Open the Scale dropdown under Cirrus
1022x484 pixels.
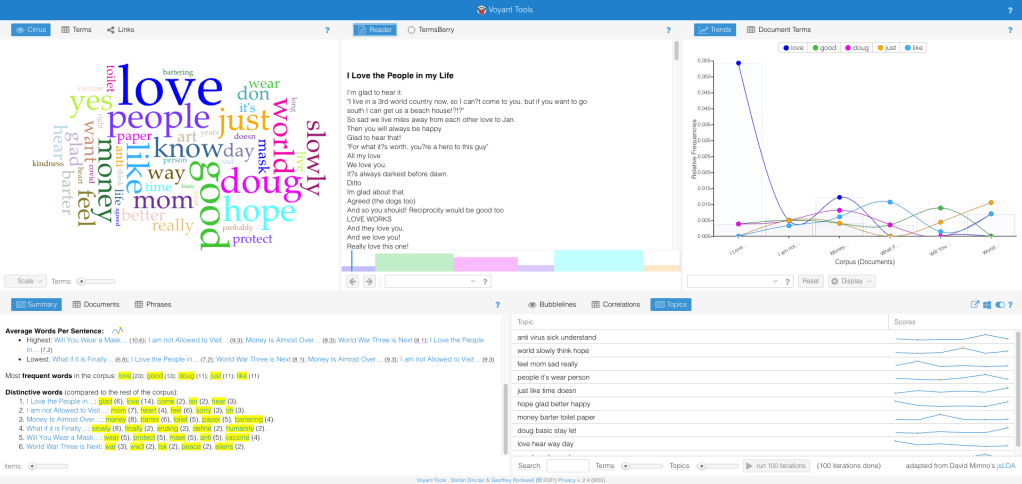pos(25,282)
